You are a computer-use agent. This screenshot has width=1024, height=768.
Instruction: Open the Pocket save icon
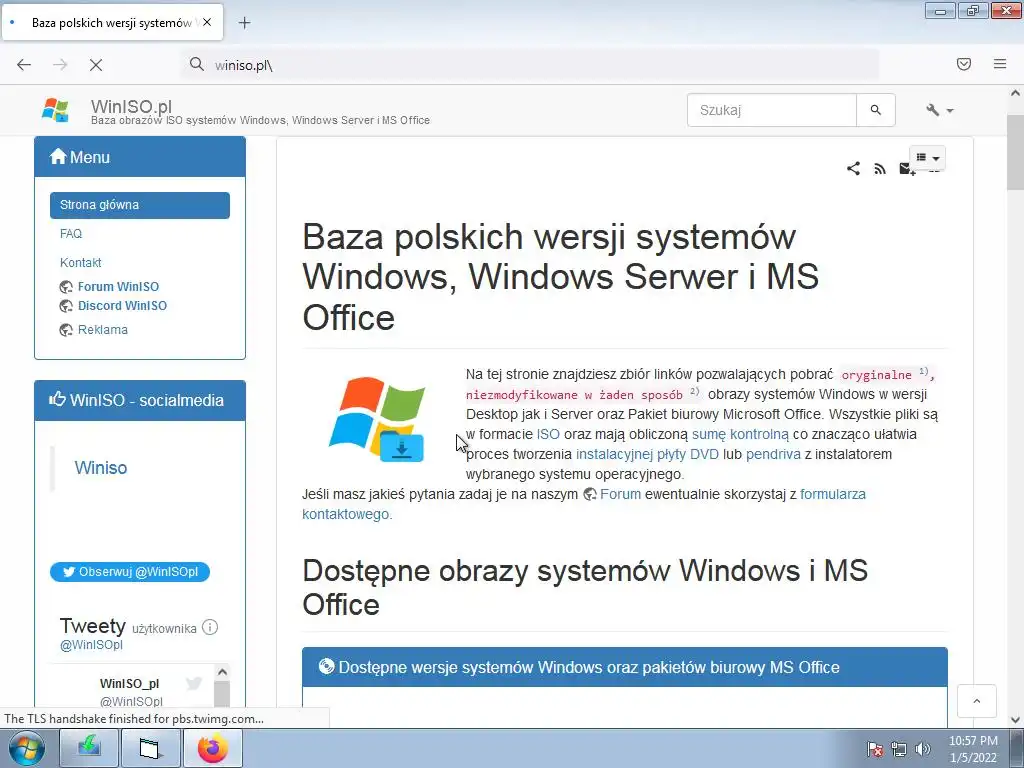(963, 64)
